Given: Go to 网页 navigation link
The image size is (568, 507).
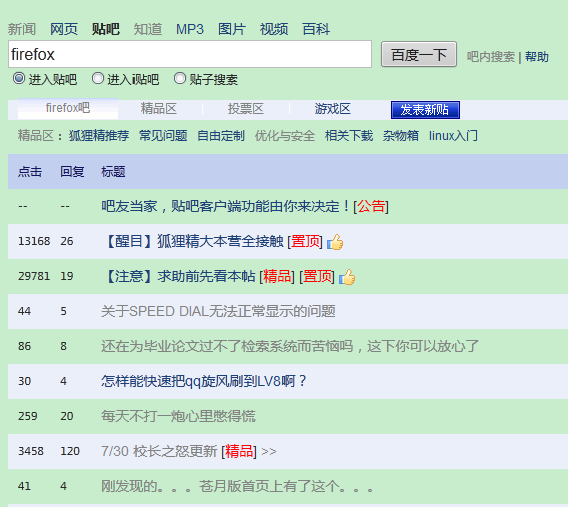Looking at the screenshot, I should [64, 29].
